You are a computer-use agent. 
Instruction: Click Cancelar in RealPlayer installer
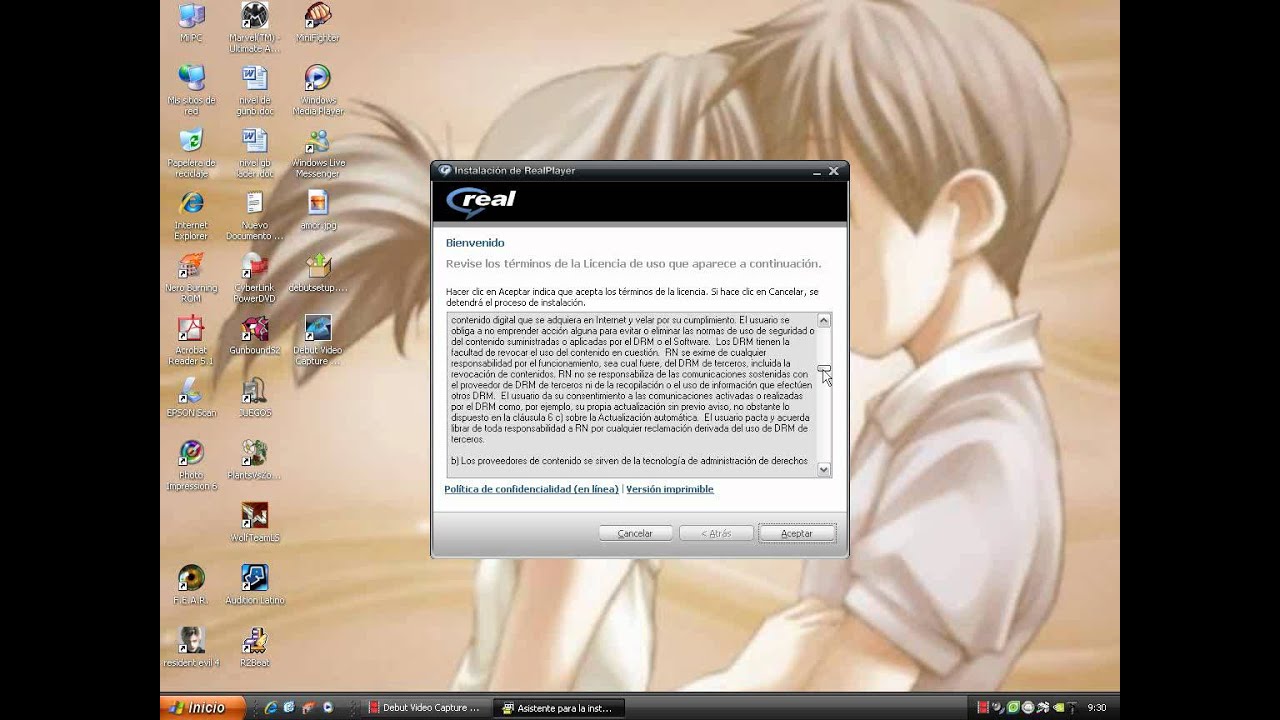(x=635, y=533)
